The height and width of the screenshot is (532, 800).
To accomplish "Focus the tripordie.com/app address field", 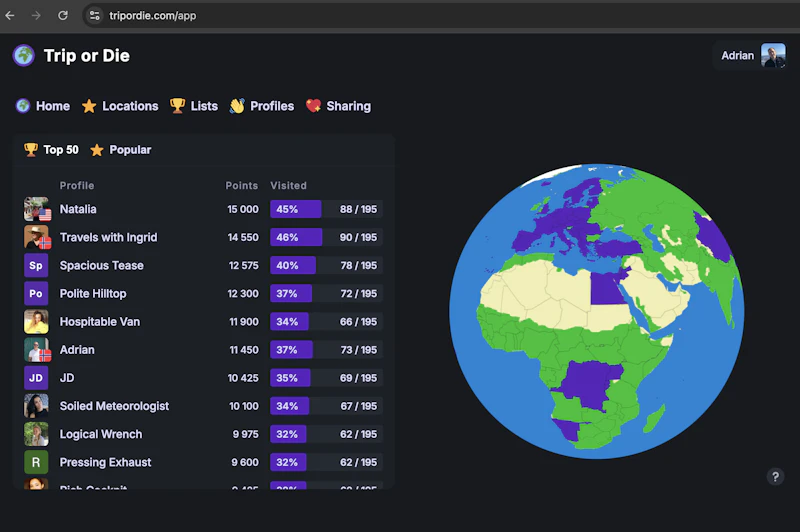I will (153, 15).
